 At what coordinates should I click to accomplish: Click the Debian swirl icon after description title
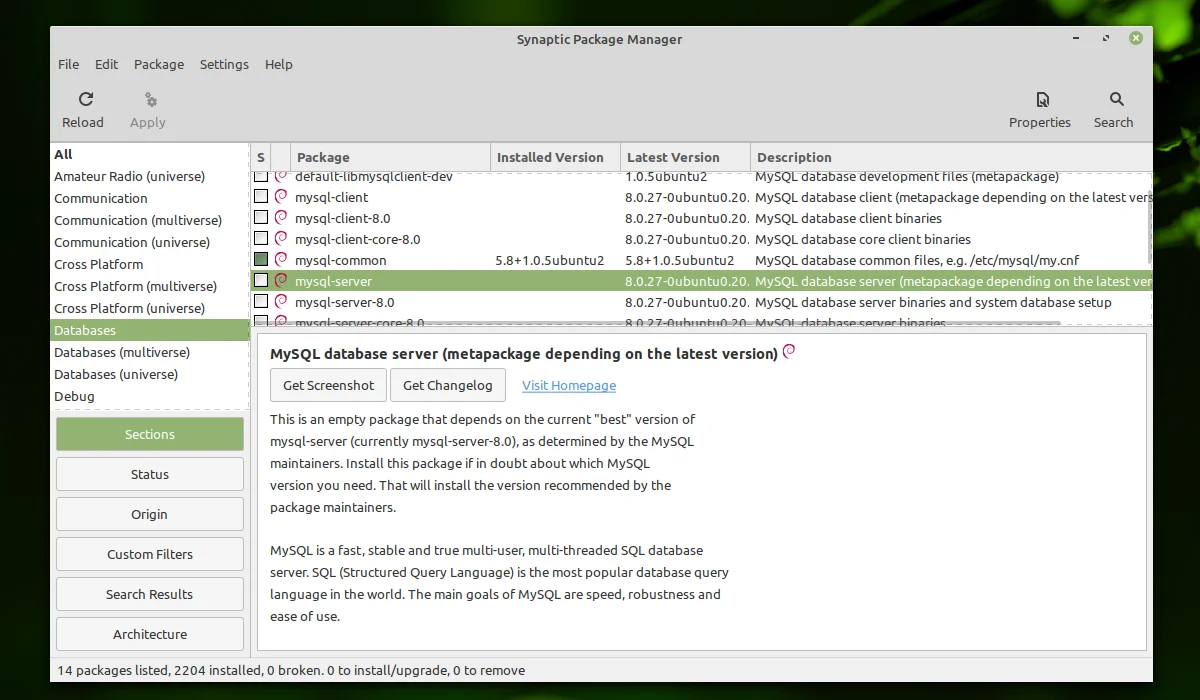(789, 352)
